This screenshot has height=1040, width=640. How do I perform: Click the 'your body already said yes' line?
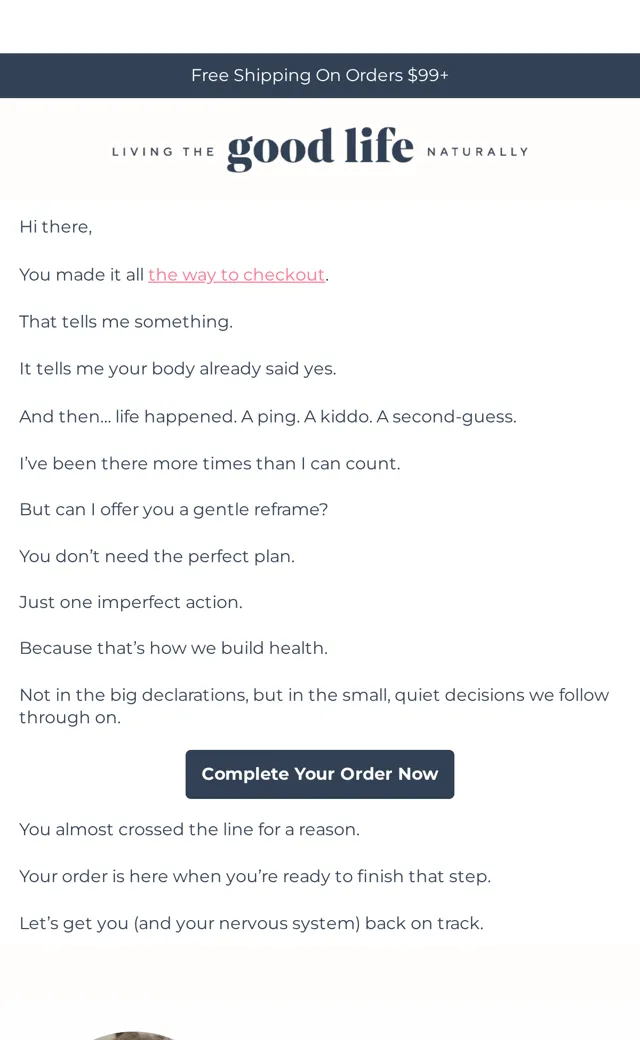pos(178,369)
